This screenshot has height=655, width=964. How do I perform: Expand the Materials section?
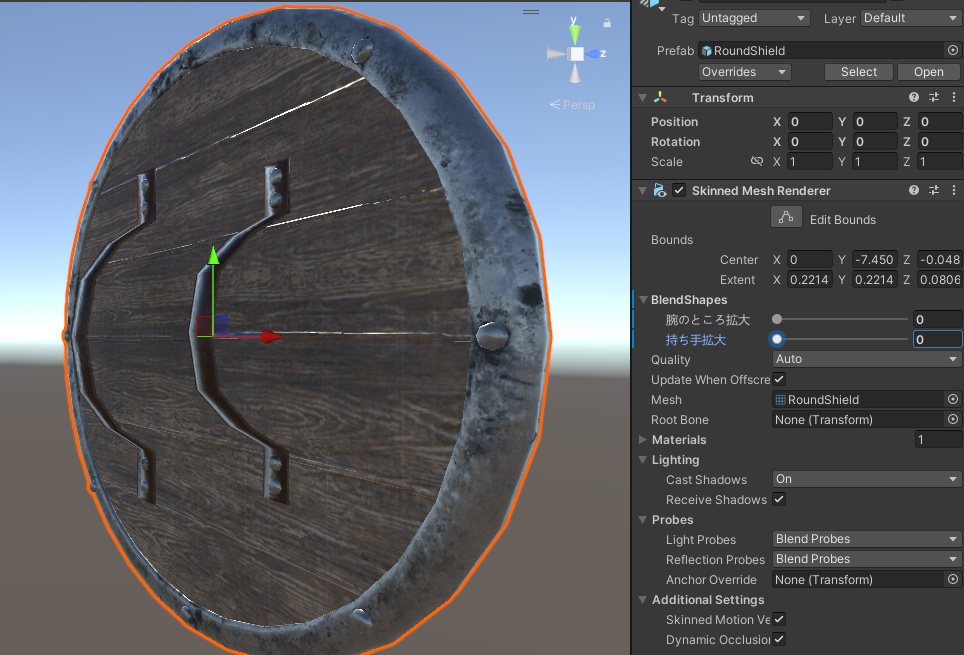point(642,440)
